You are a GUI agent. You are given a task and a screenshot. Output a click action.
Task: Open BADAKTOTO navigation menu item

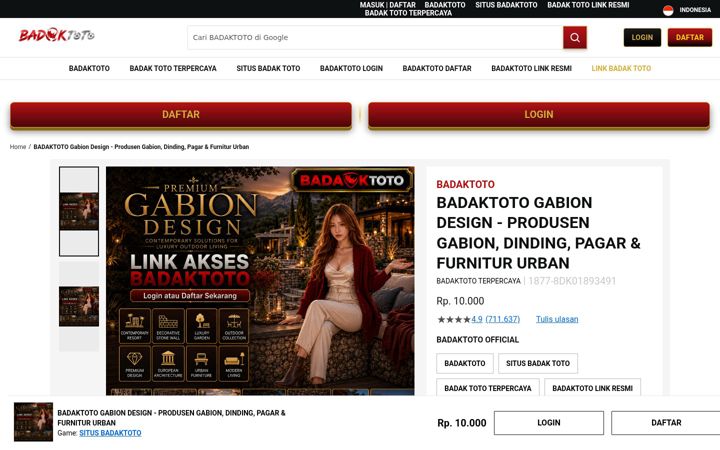click(x=89, y=68)
